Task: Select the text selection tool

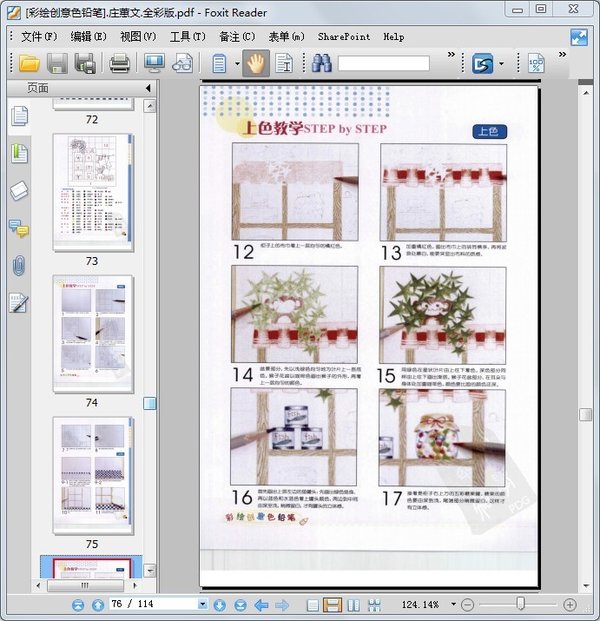Action: click(x=284, y=63)
